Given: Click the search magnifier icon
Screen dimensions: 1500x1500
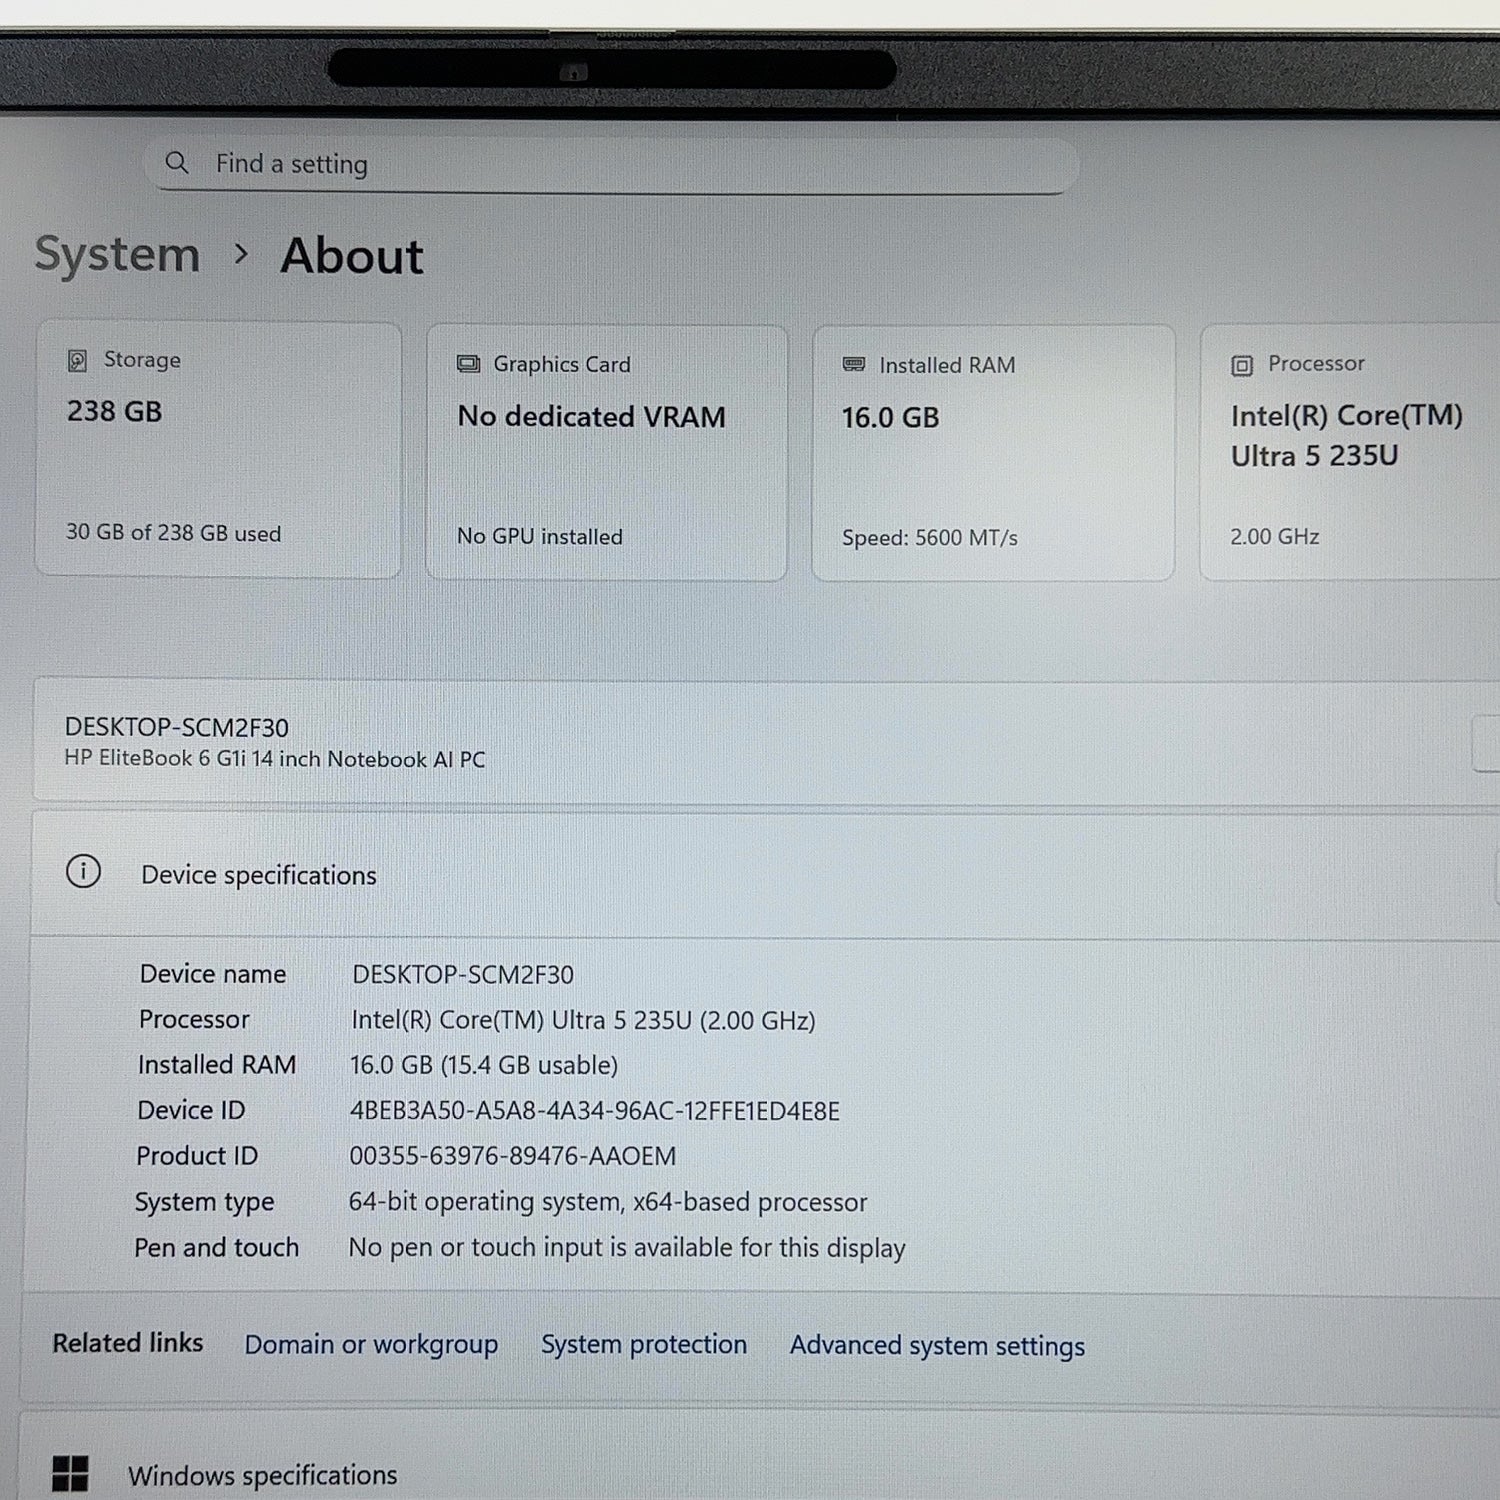Looking at the screenshot, I should pos(177,162).
